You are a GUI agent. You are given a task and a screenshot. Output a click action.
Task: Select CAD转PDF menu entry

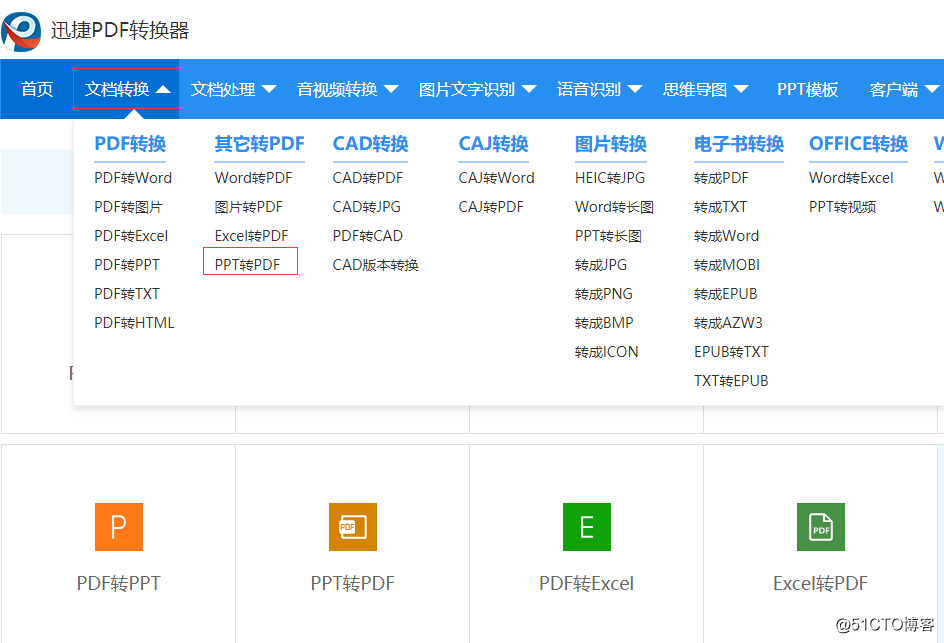368,178
